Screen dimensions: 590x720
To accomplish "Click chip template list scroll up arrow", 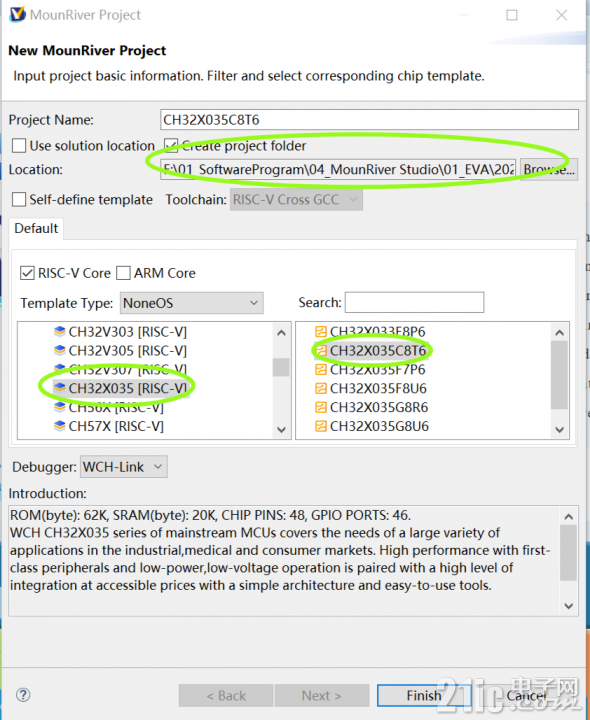I will 559,332.
